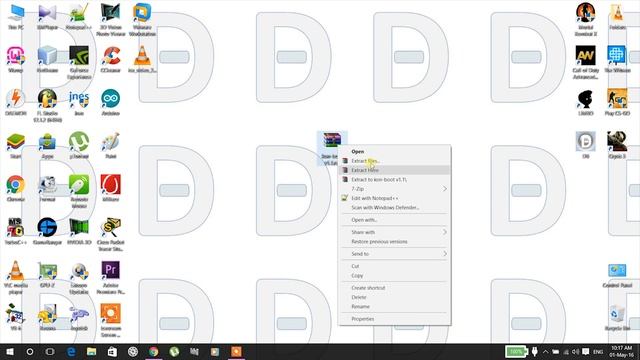This screenshot has height=360, width=640.
Task: Select the Call of Duty Advanced Warfare shortcut
Action: click(585, 62)
